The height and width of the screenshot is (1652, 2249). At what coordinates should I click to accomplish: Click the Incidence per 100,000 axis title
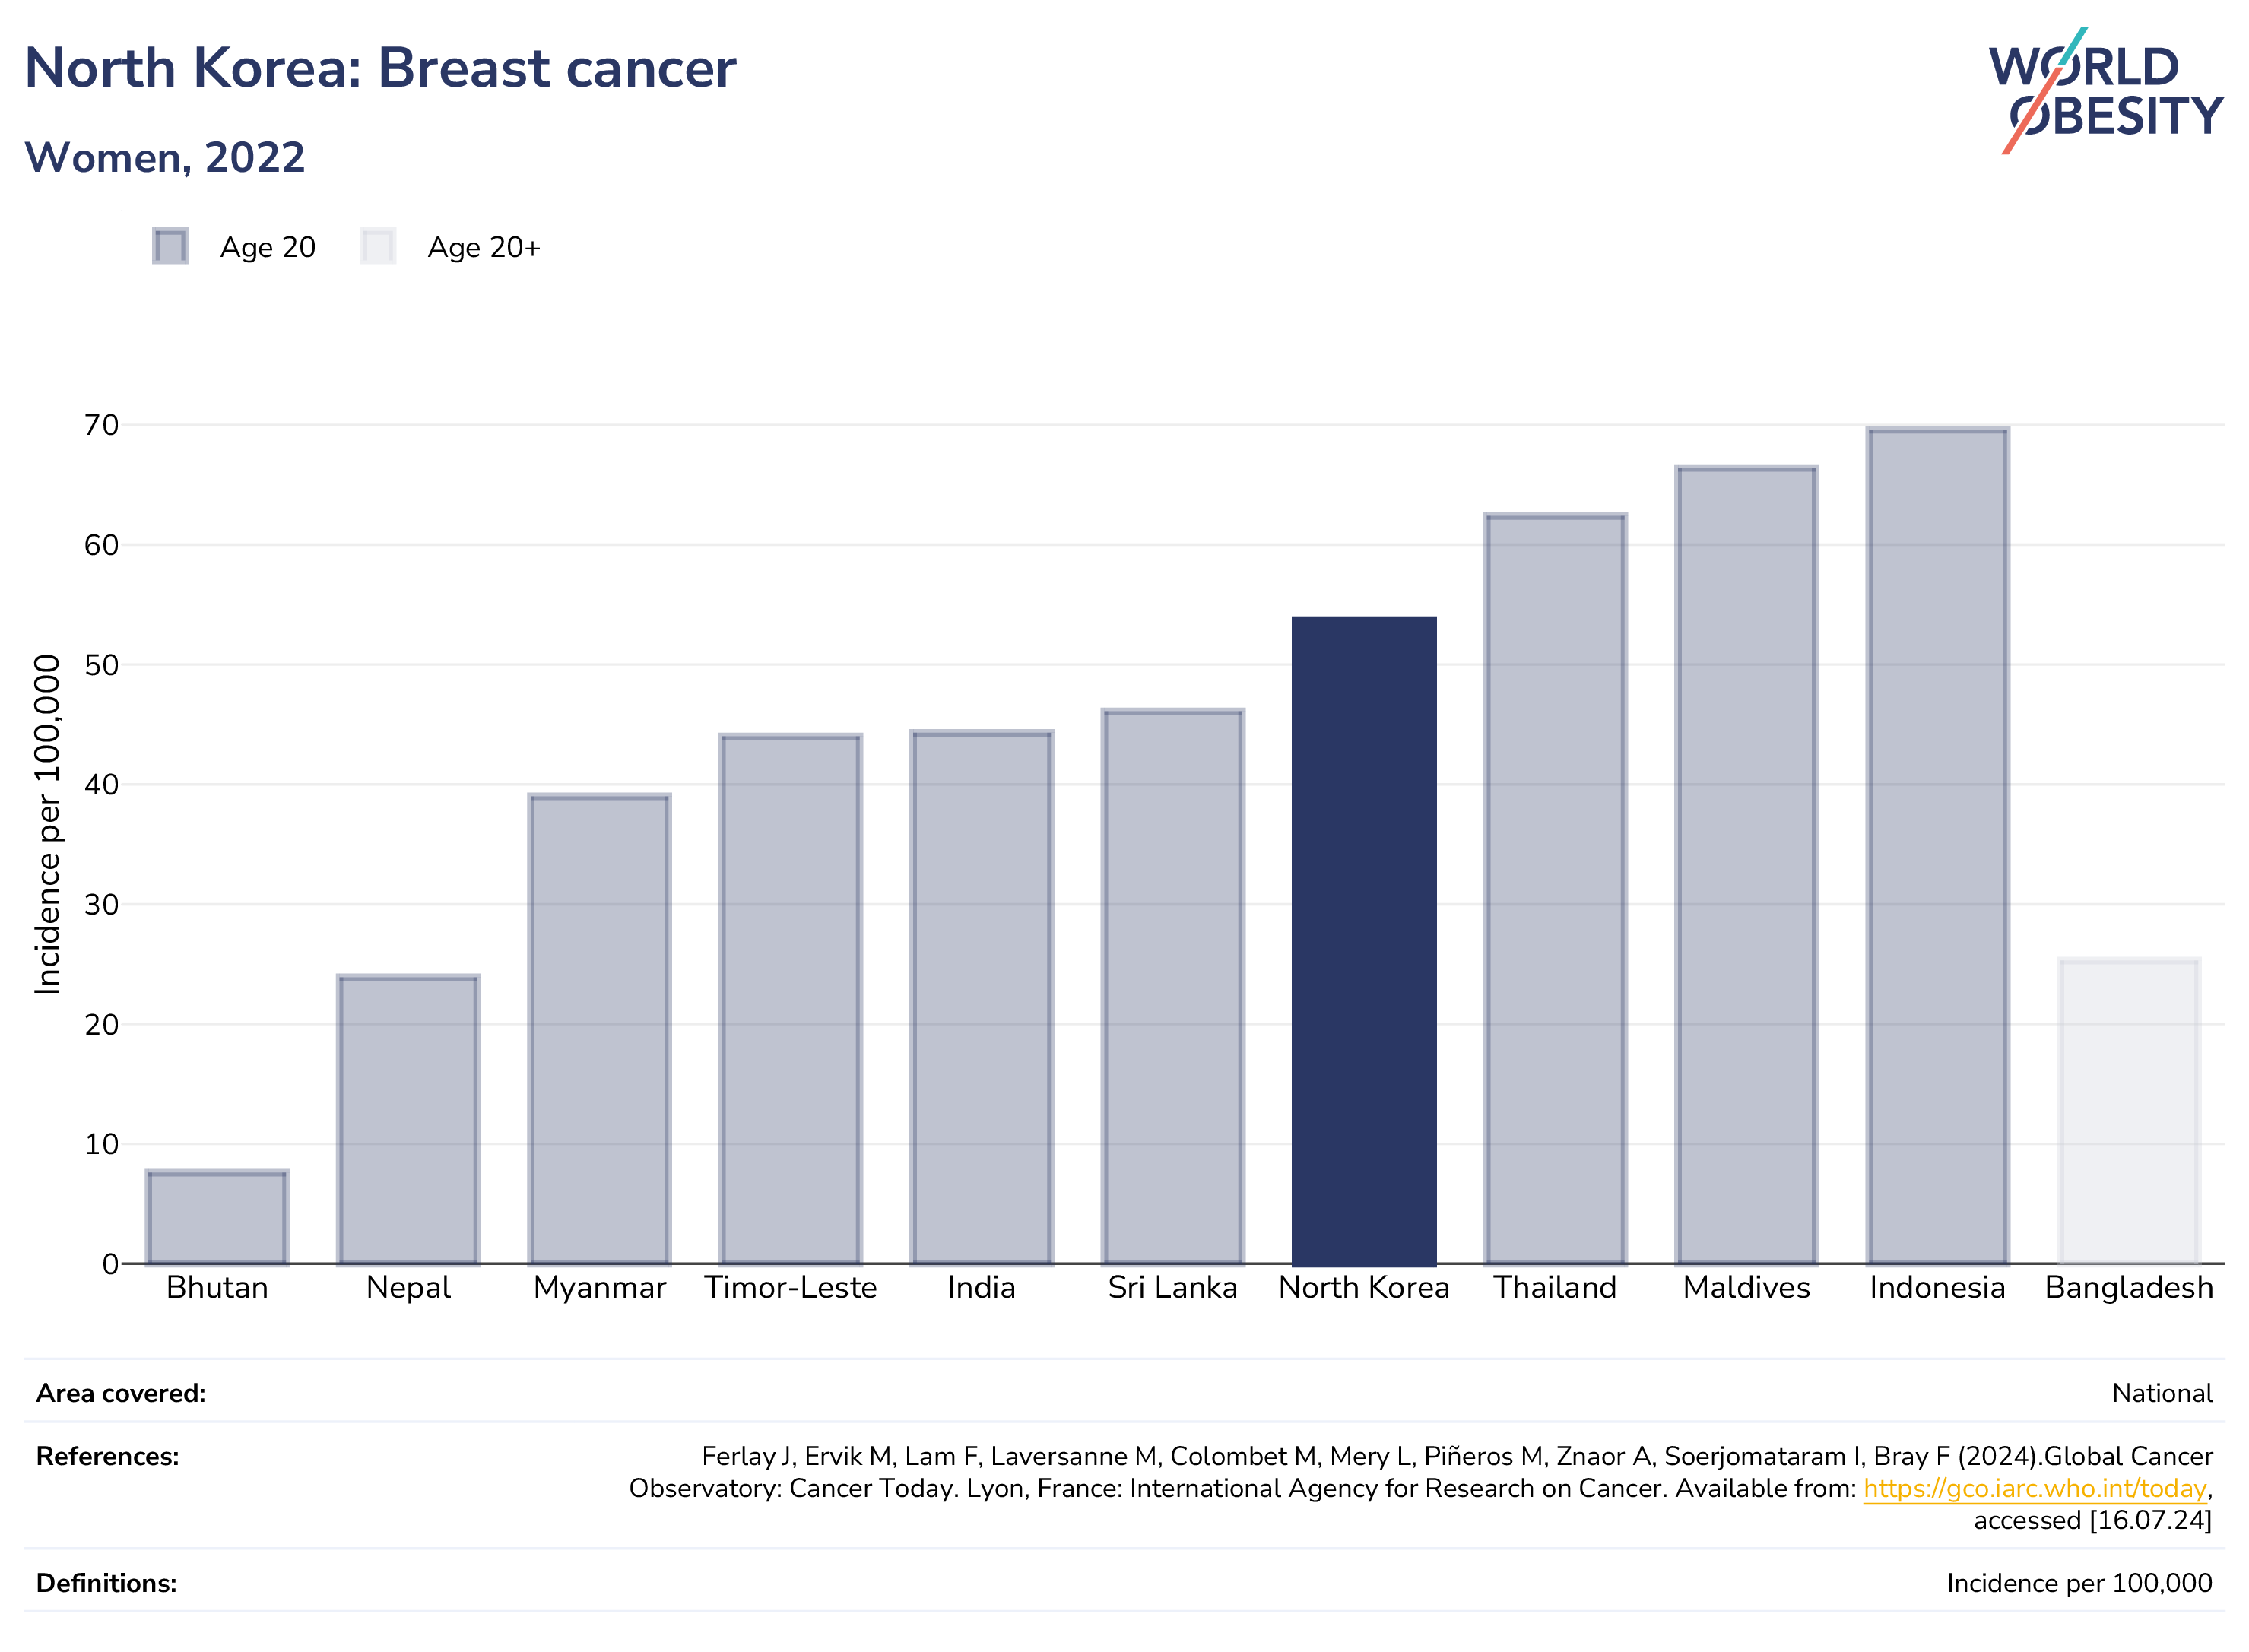47,824
